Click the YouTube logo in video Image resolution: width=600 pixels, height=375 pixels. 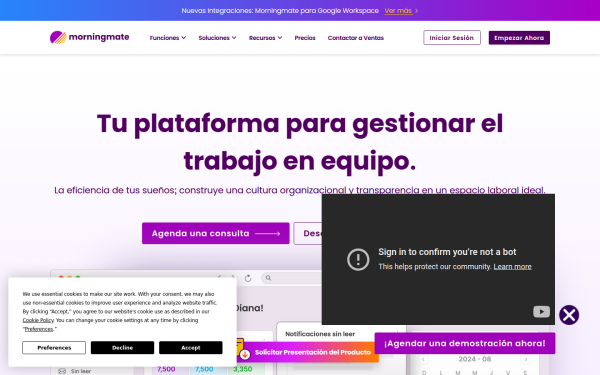[541, 311]
